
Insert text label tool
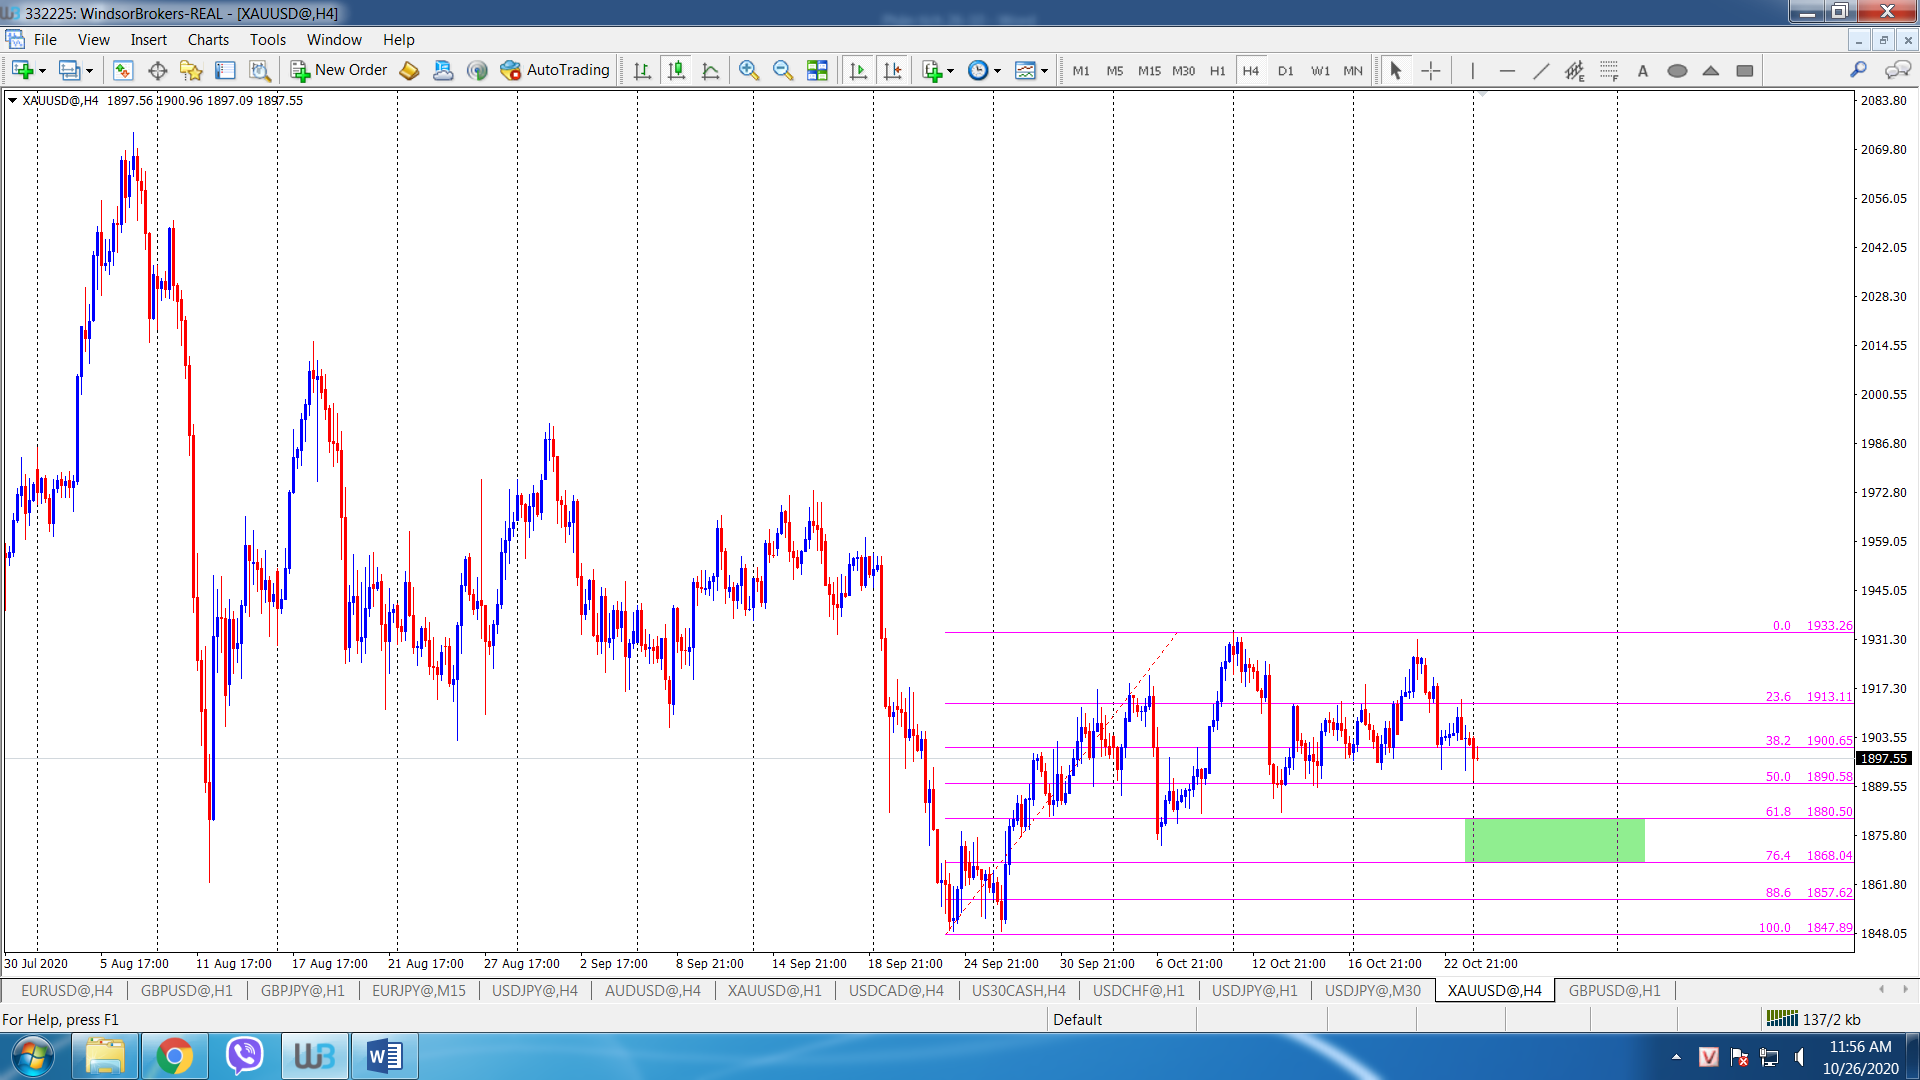tap(1643, 70)
